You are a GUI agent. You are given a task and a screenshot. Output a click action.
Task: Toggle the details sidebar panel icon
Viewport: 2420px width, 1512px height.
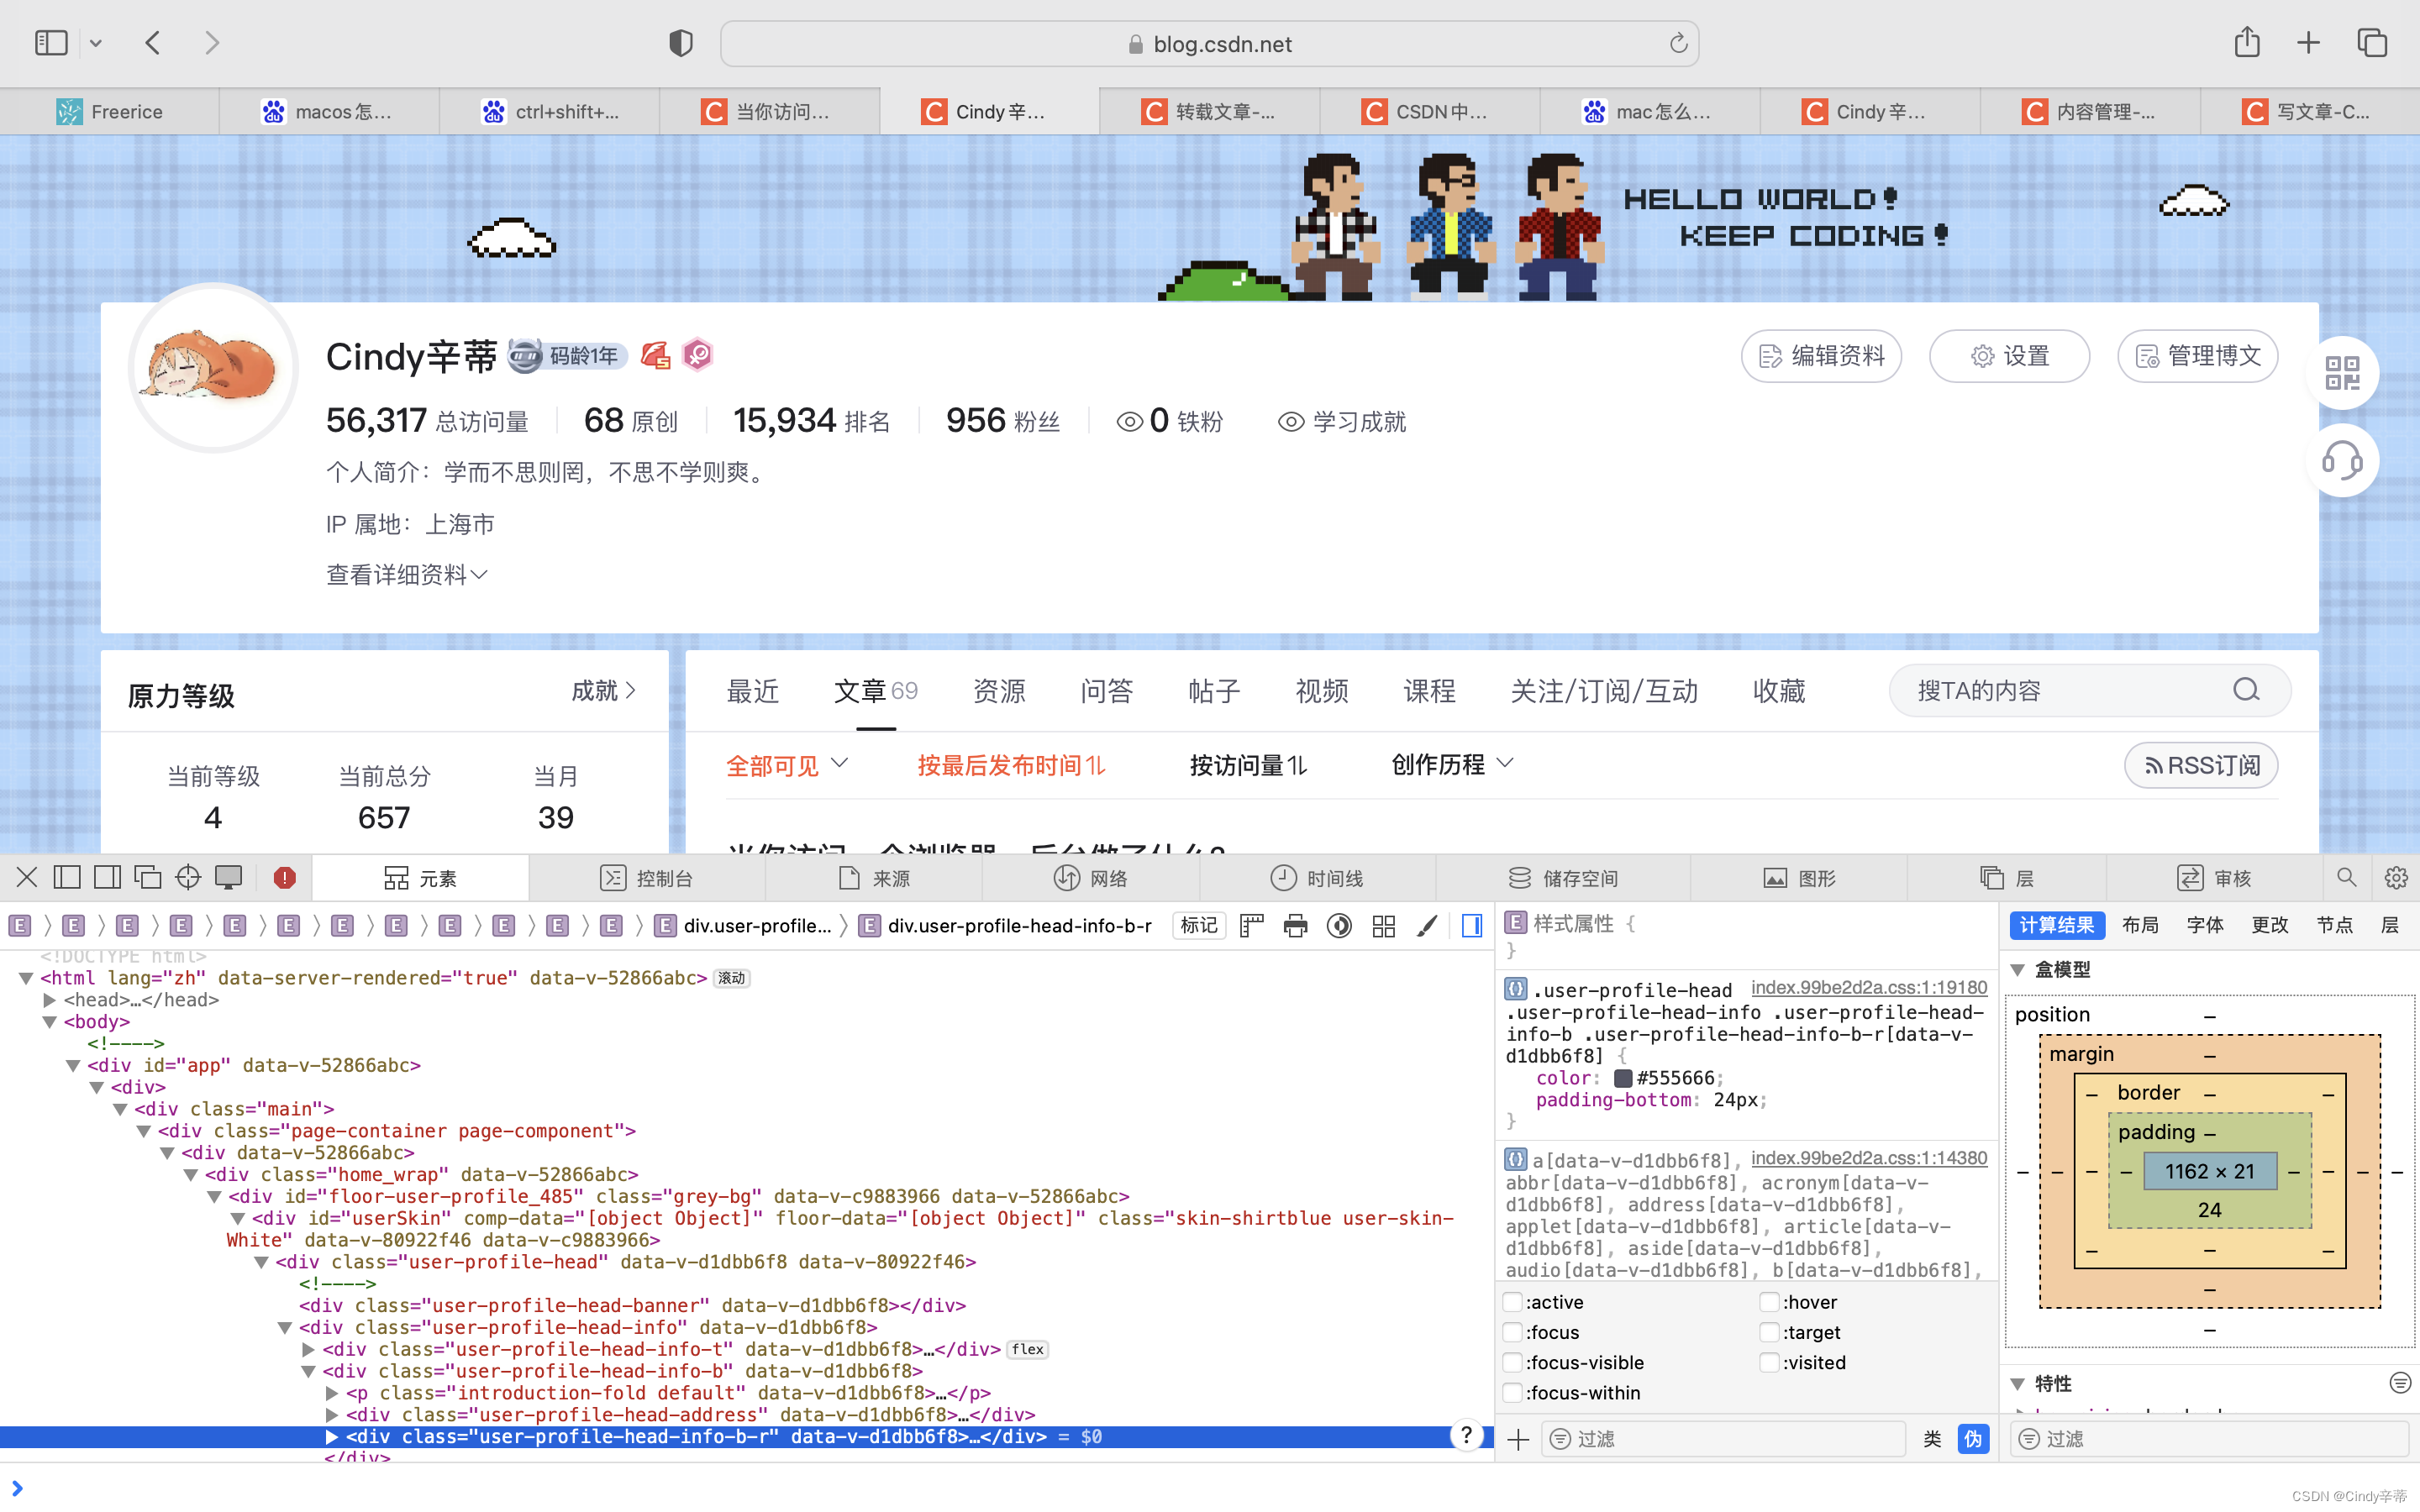point(1472,926)
